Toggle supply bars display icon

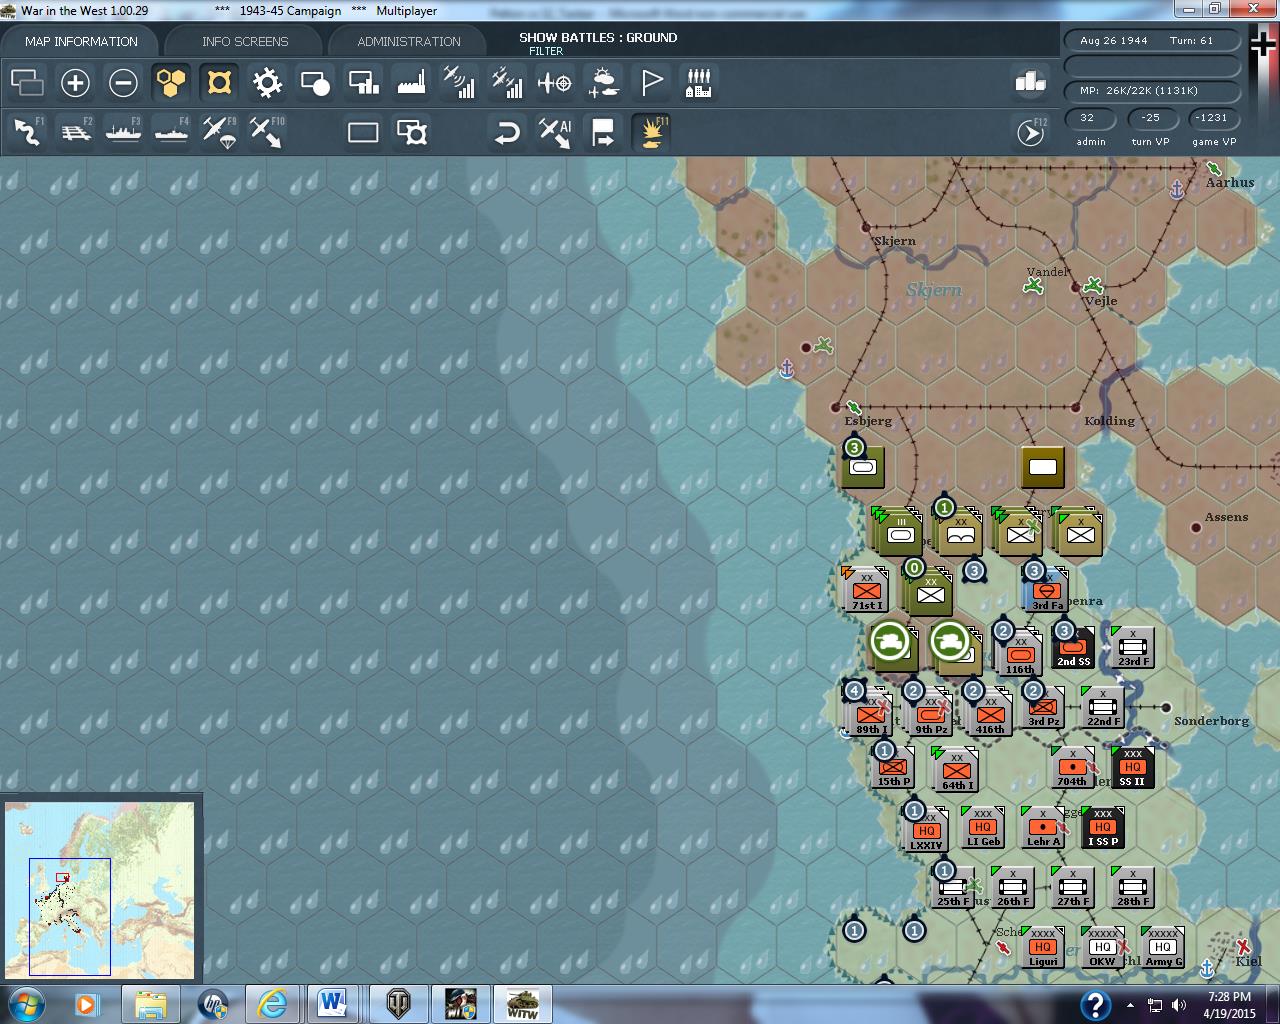click(x=363, y=83)
